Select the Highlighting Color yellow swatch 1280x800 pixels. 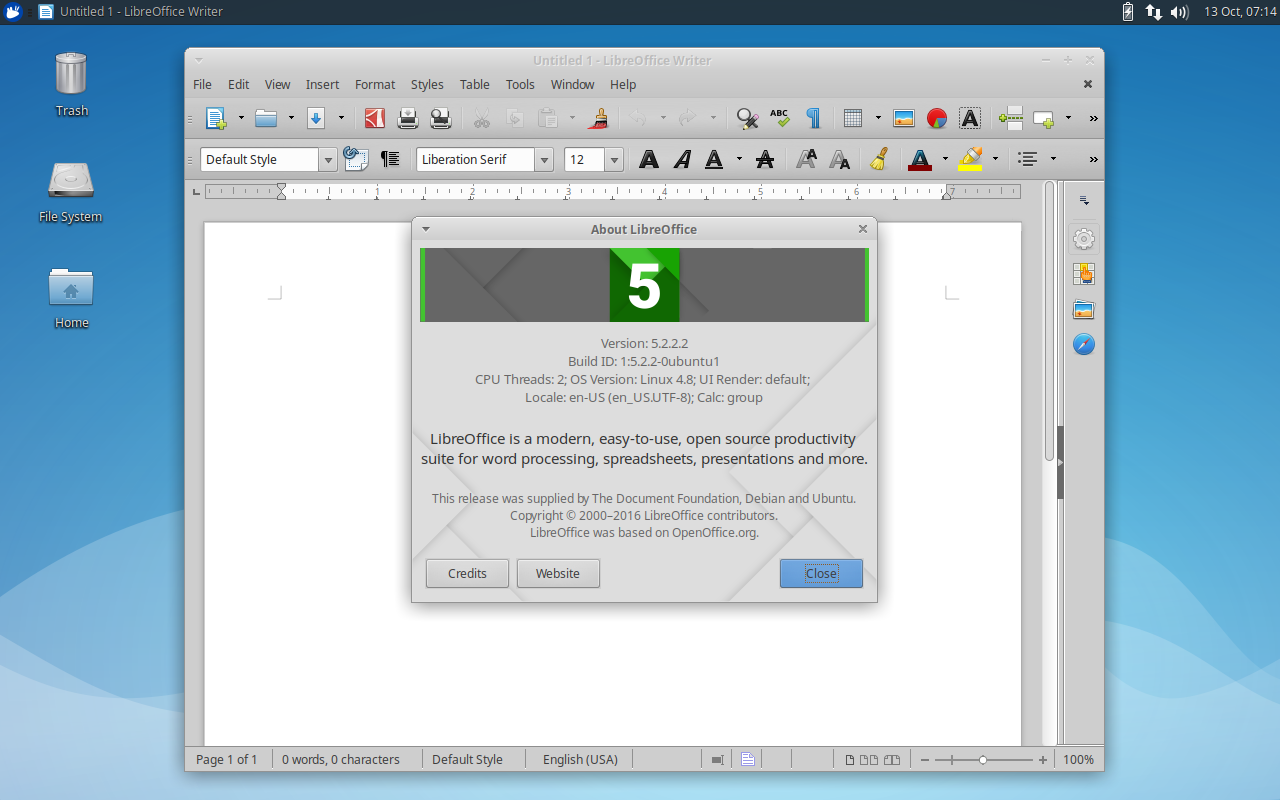968,165
